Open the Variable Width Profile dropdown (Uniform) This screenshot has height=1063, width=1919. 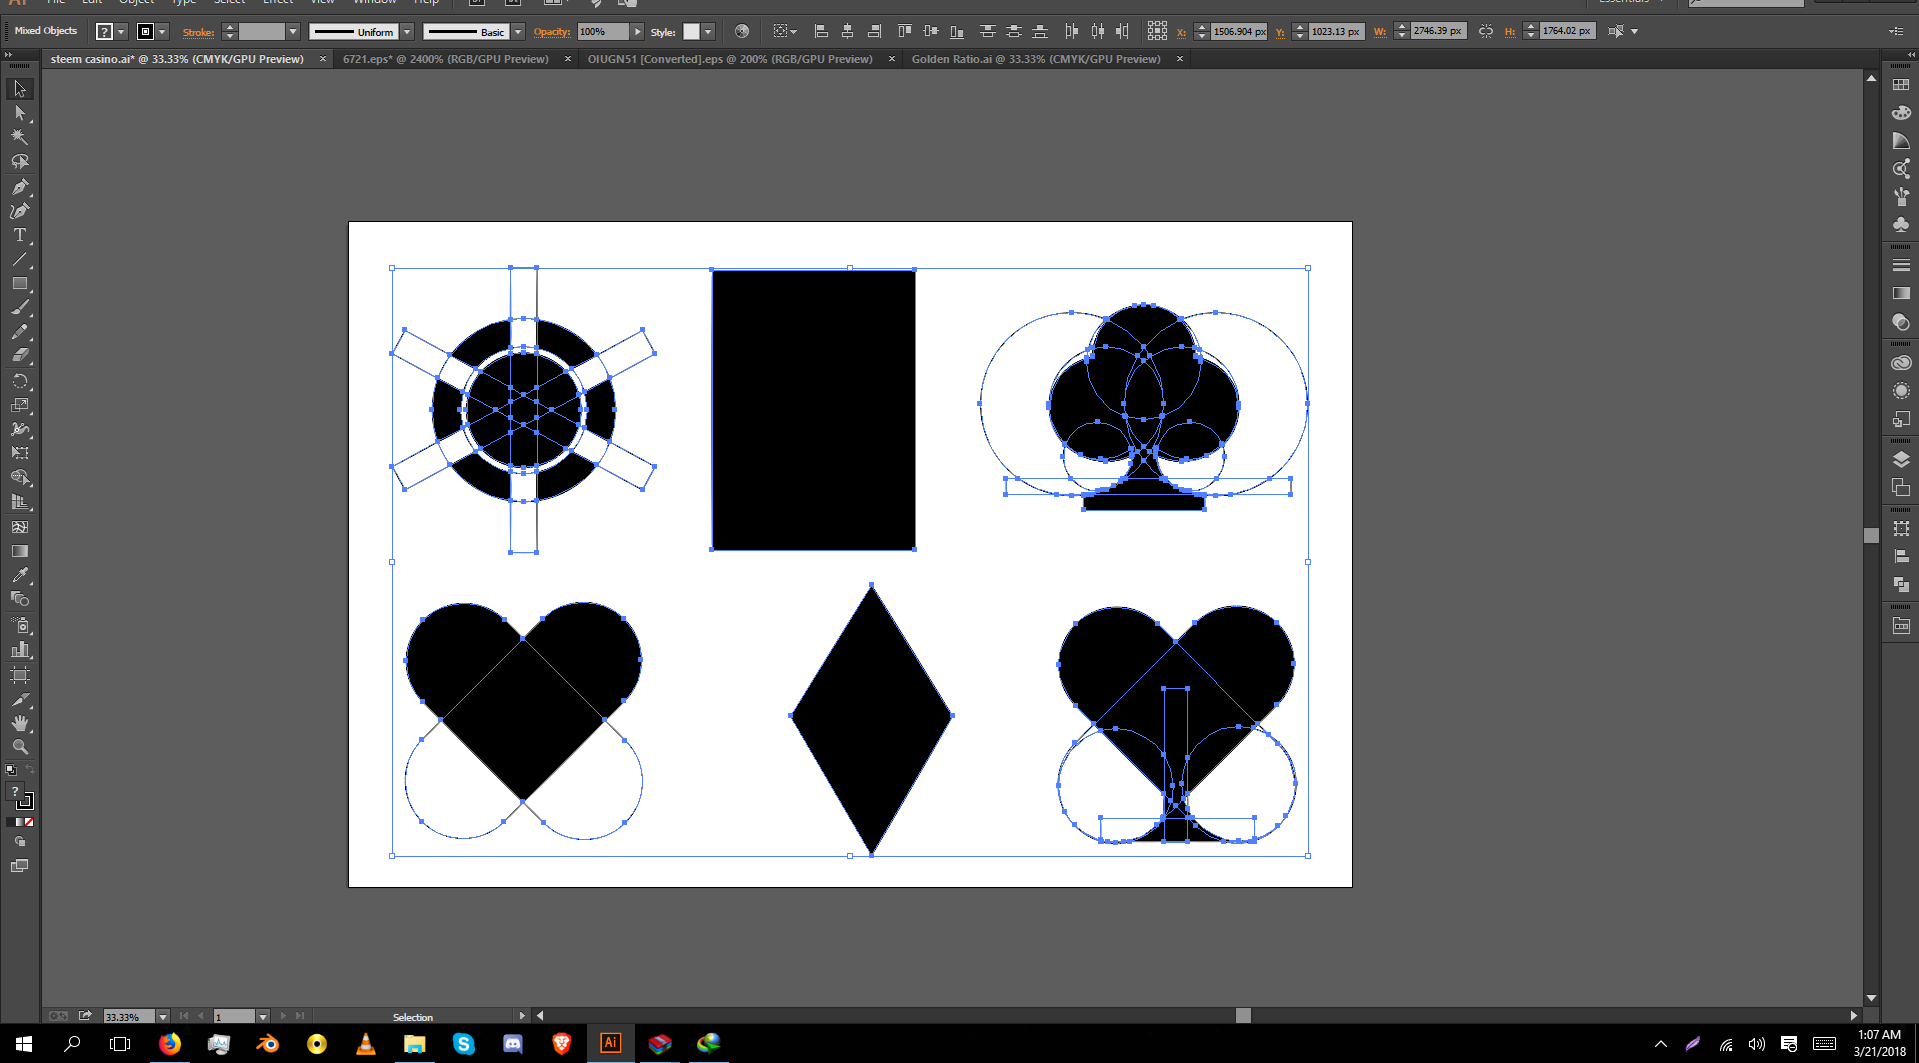pos(407,32)
